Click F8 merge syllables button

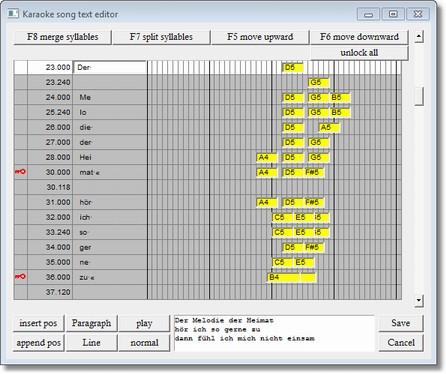tap(62, 37)
